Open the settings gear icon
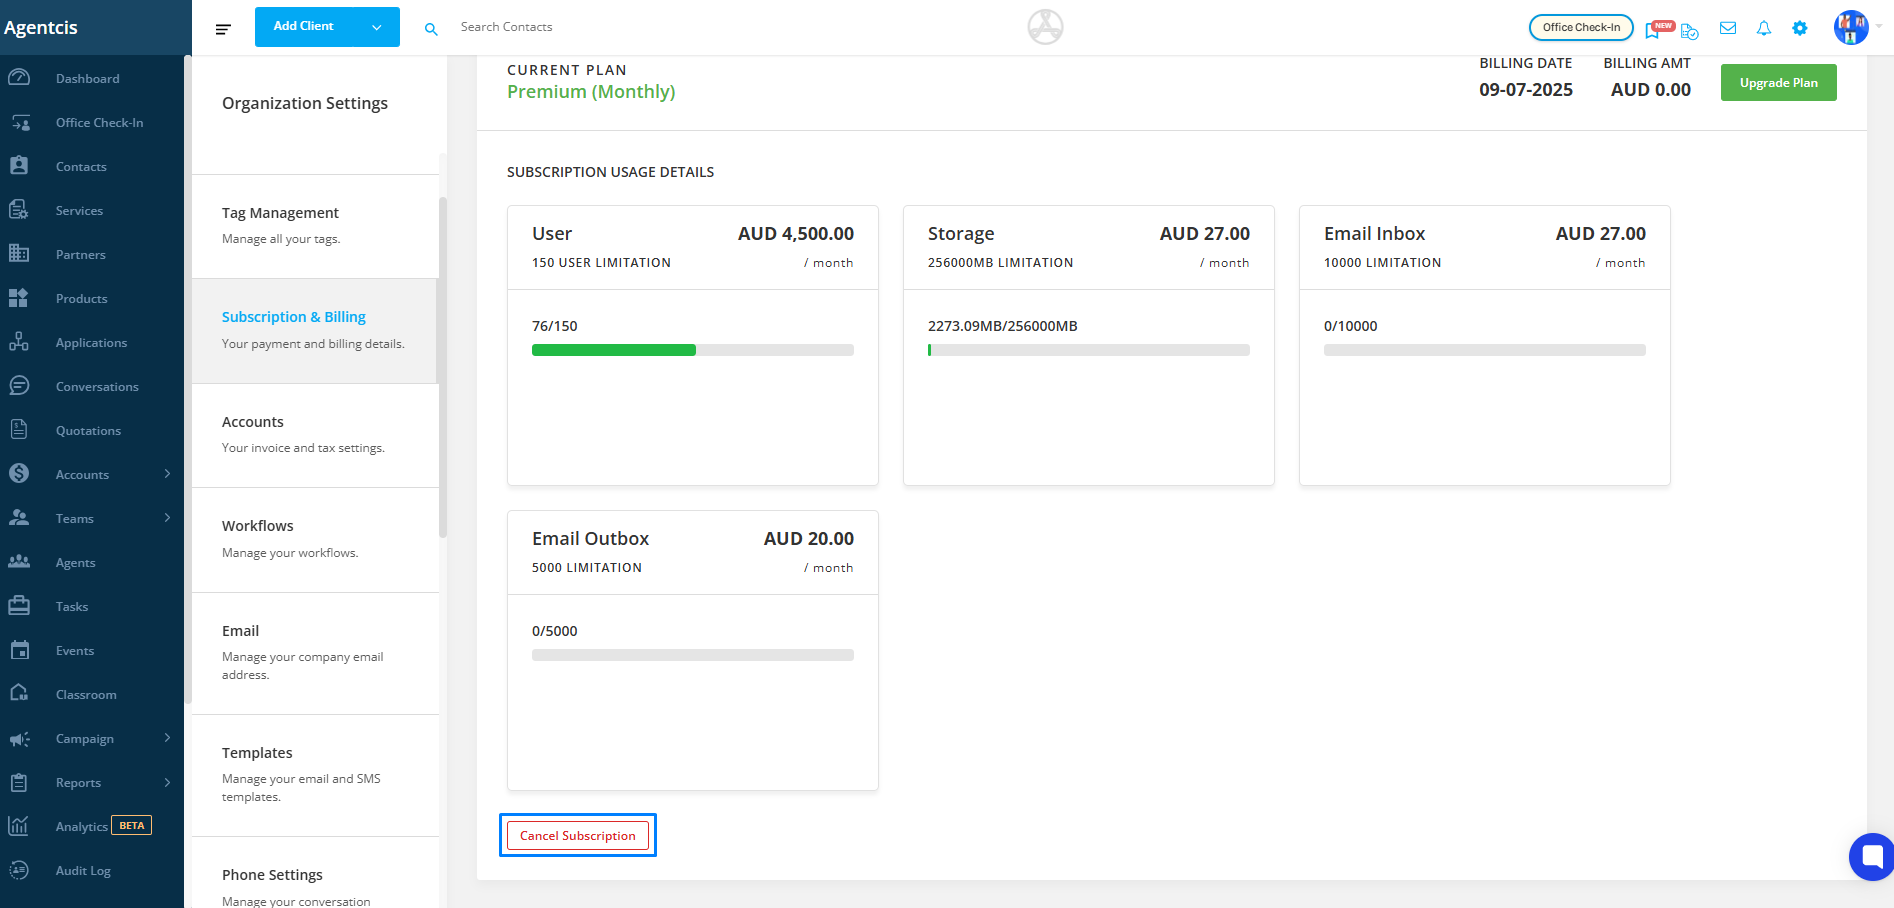Image resolution: width=1894 pixels, height=908 pixels. pos(1800,28)
